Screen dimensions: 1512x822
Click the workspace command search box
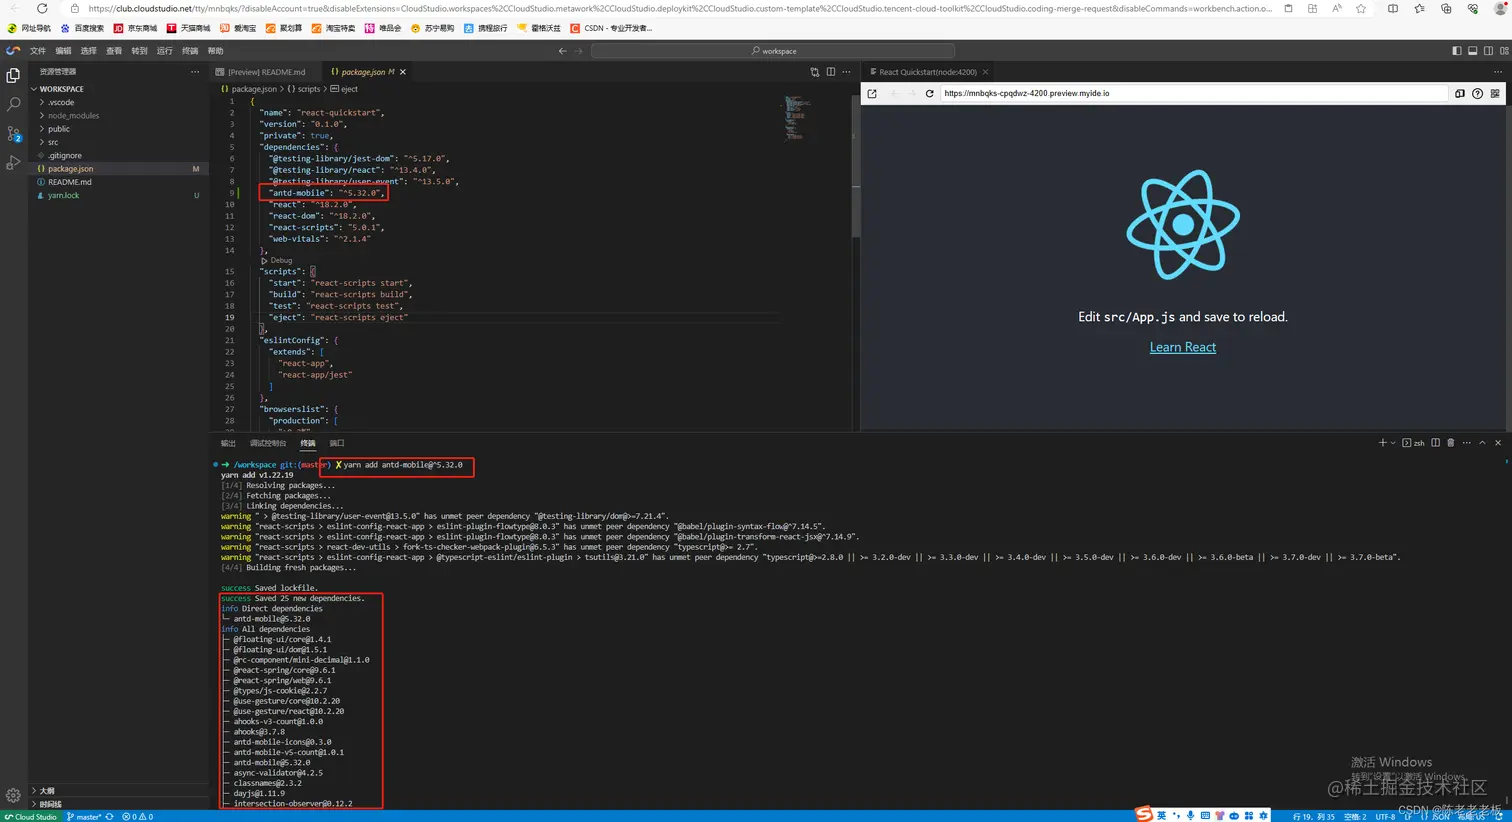773,51
